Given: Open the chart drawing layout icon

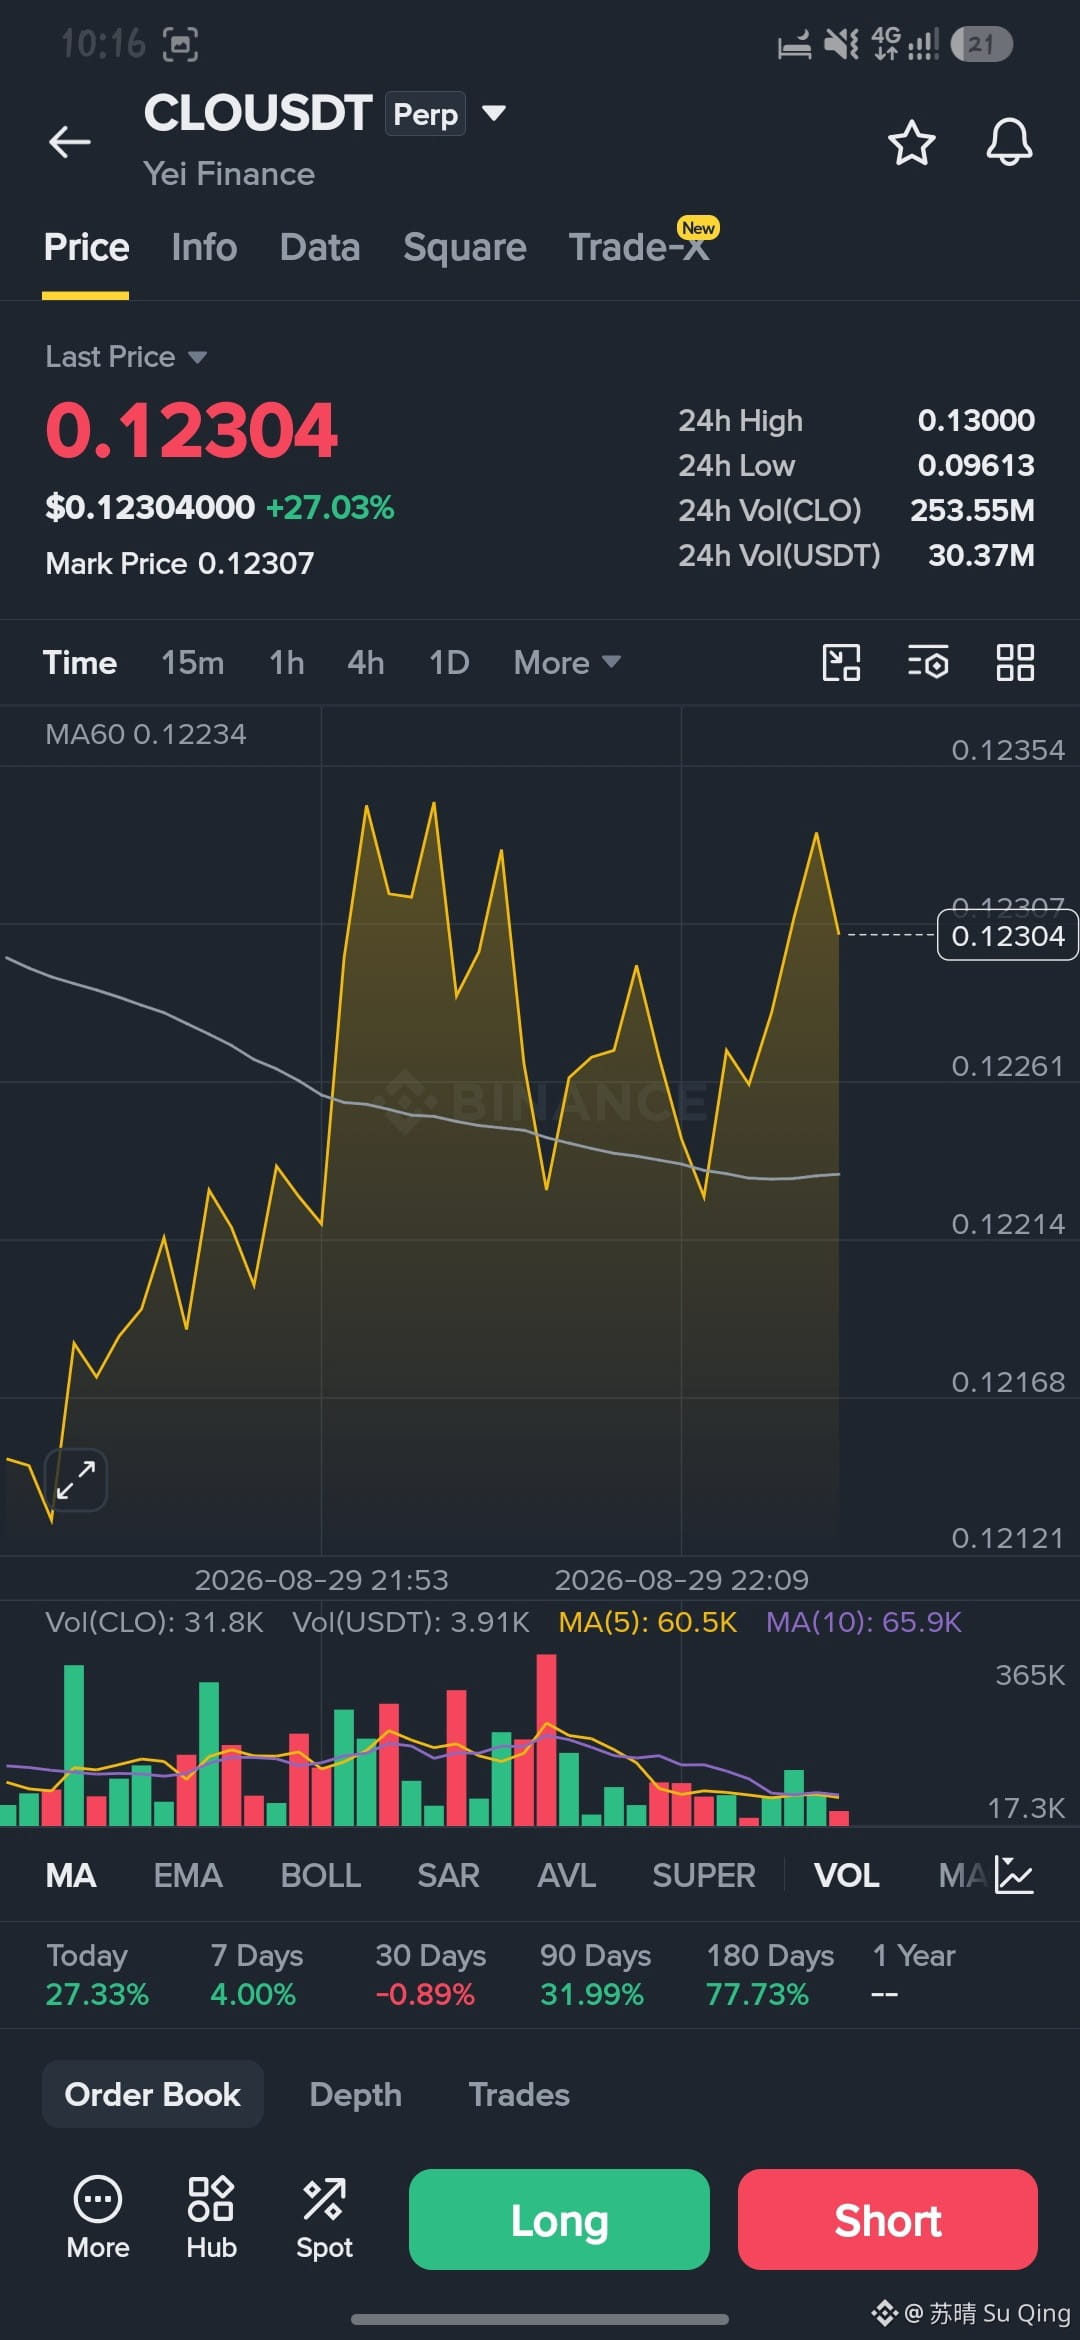Looking at the screenshot, I should (841, 663).
